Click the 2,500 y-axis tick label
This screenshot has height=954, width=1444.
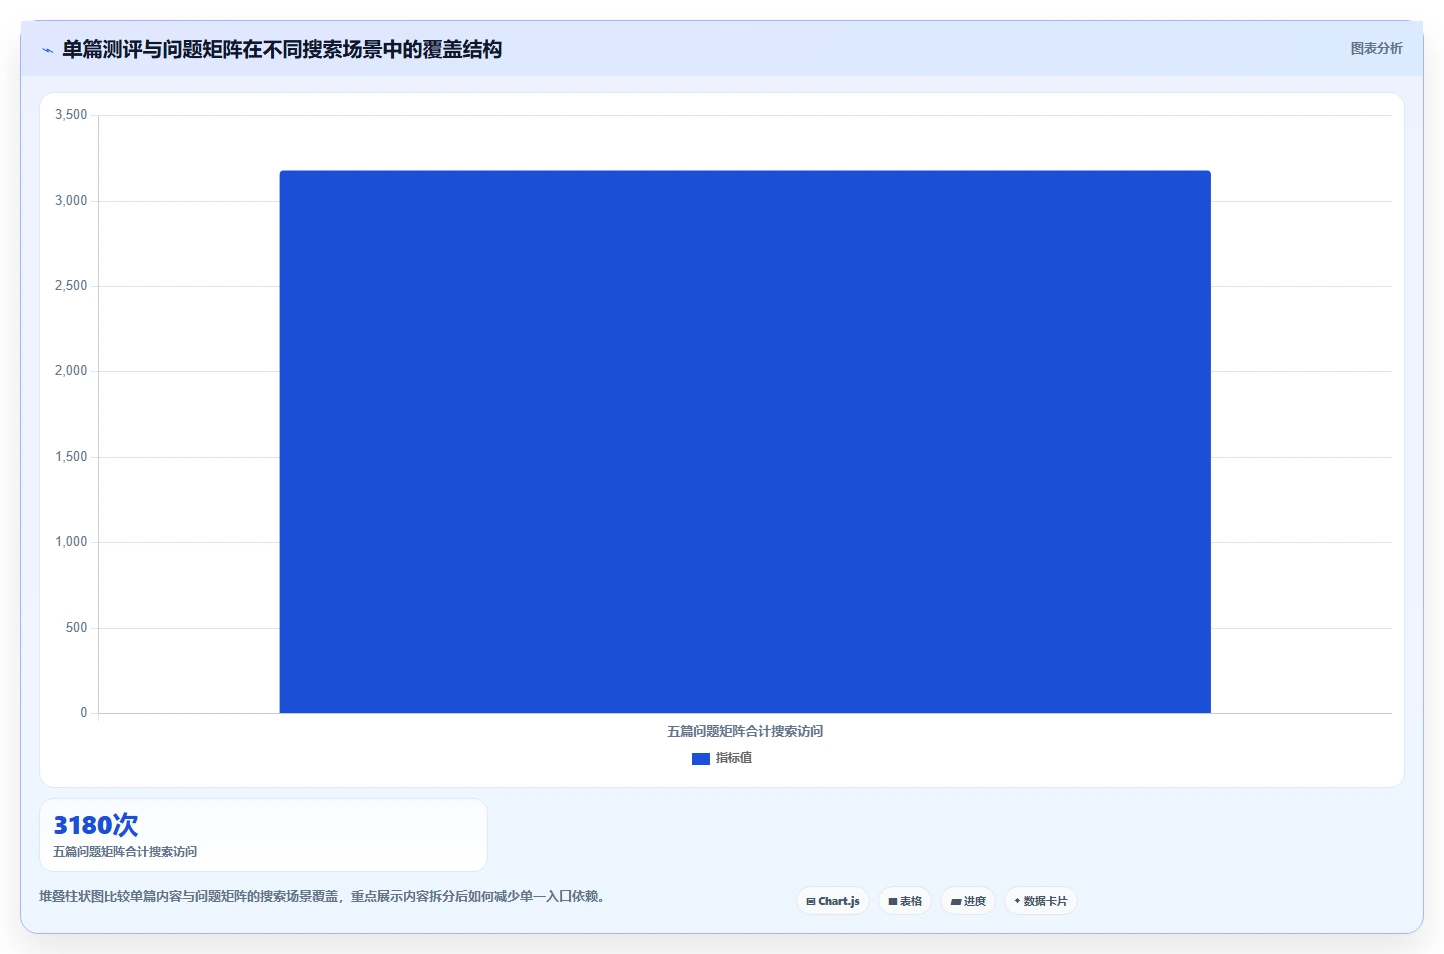coord(71,286)
